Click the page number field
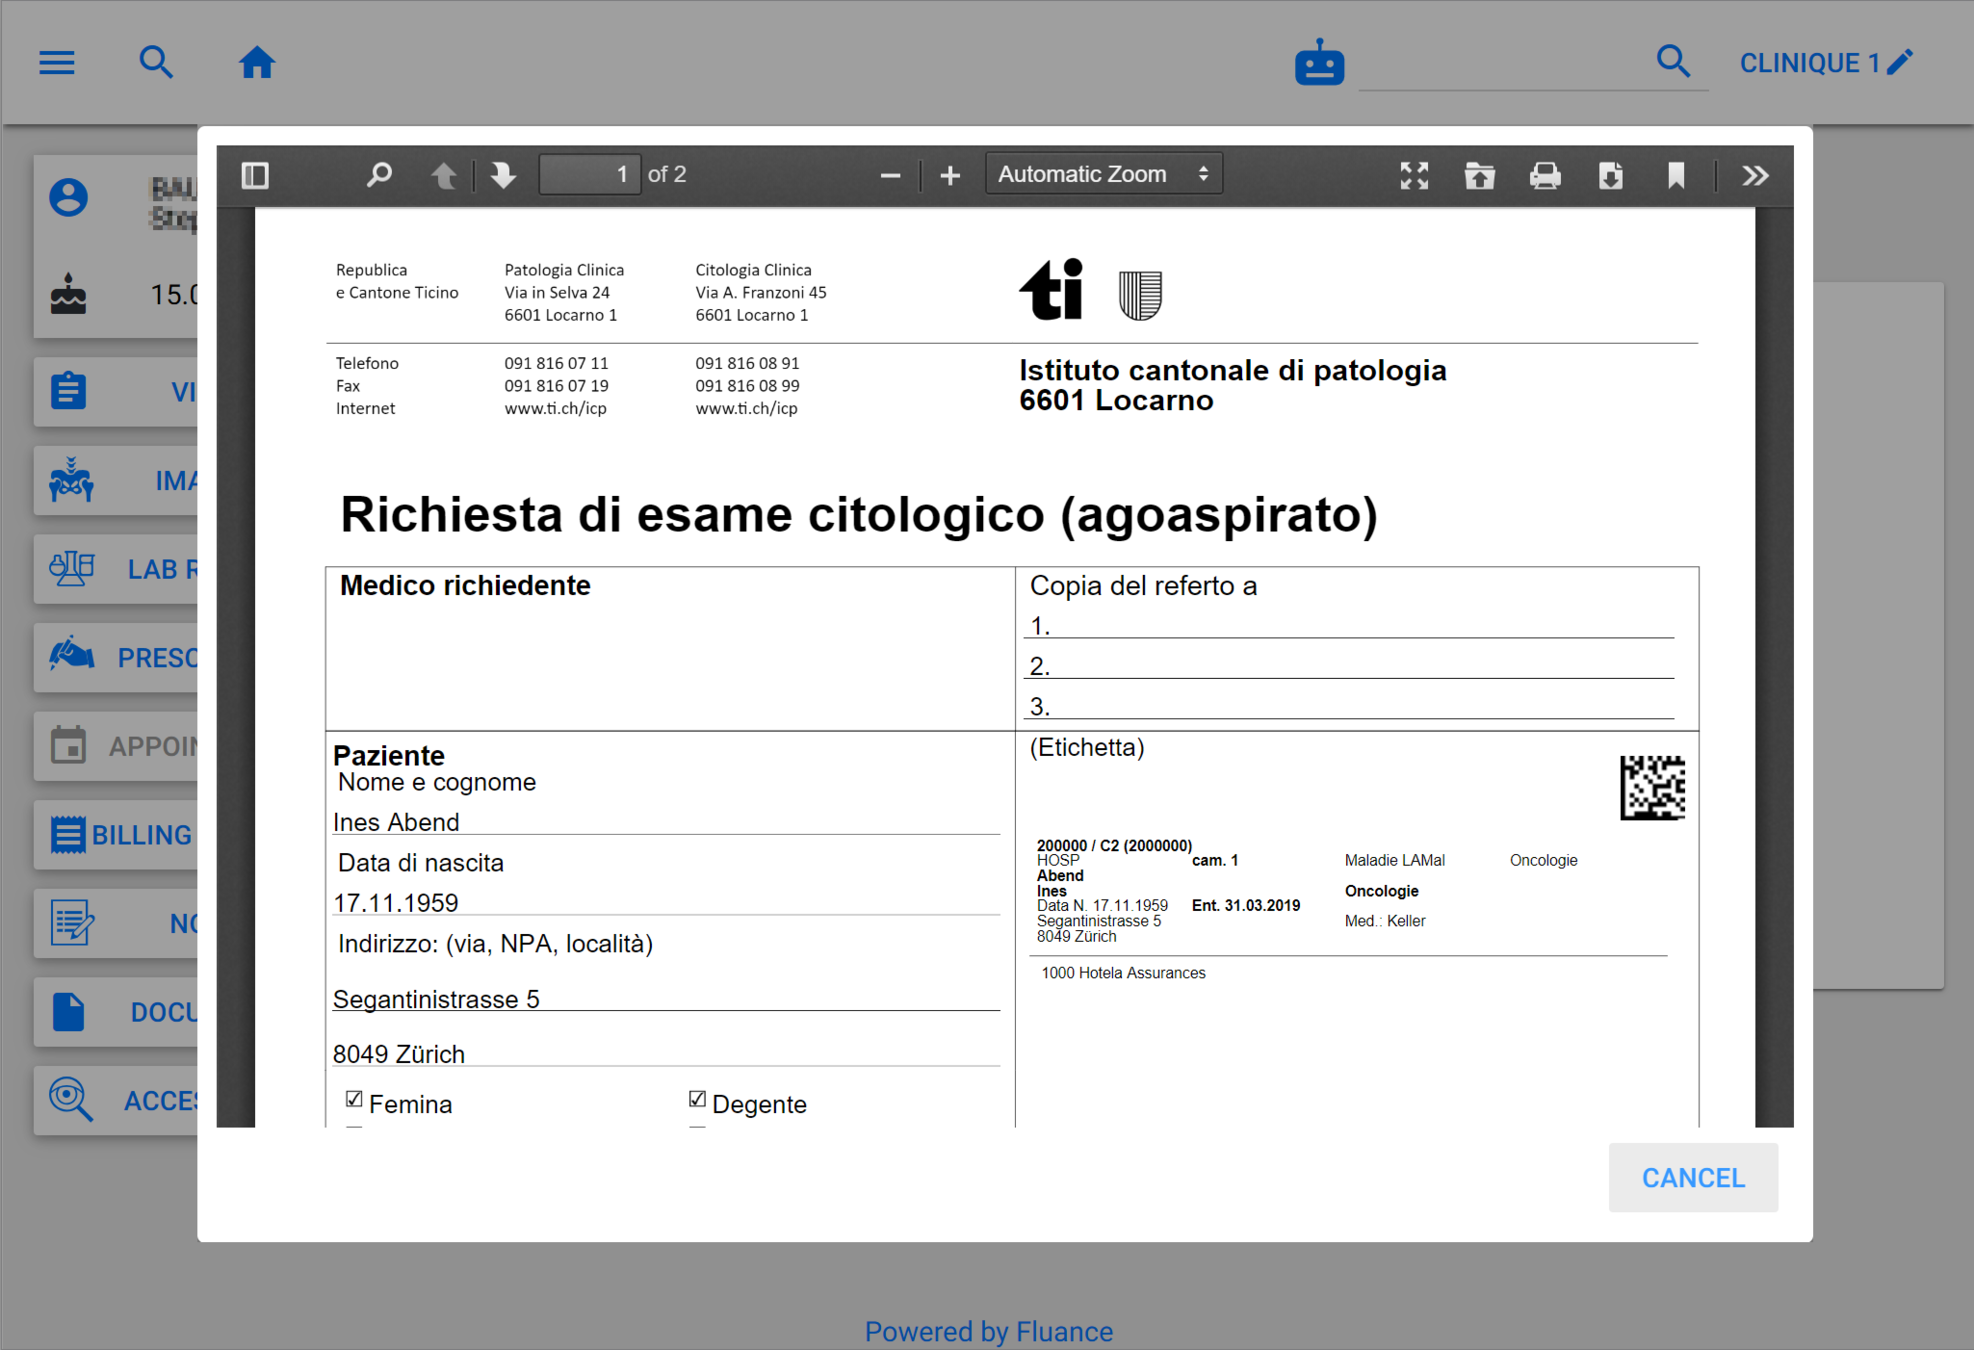Image resolution: width=1974 pixels, height=1350 pixels. coord(589,174)
